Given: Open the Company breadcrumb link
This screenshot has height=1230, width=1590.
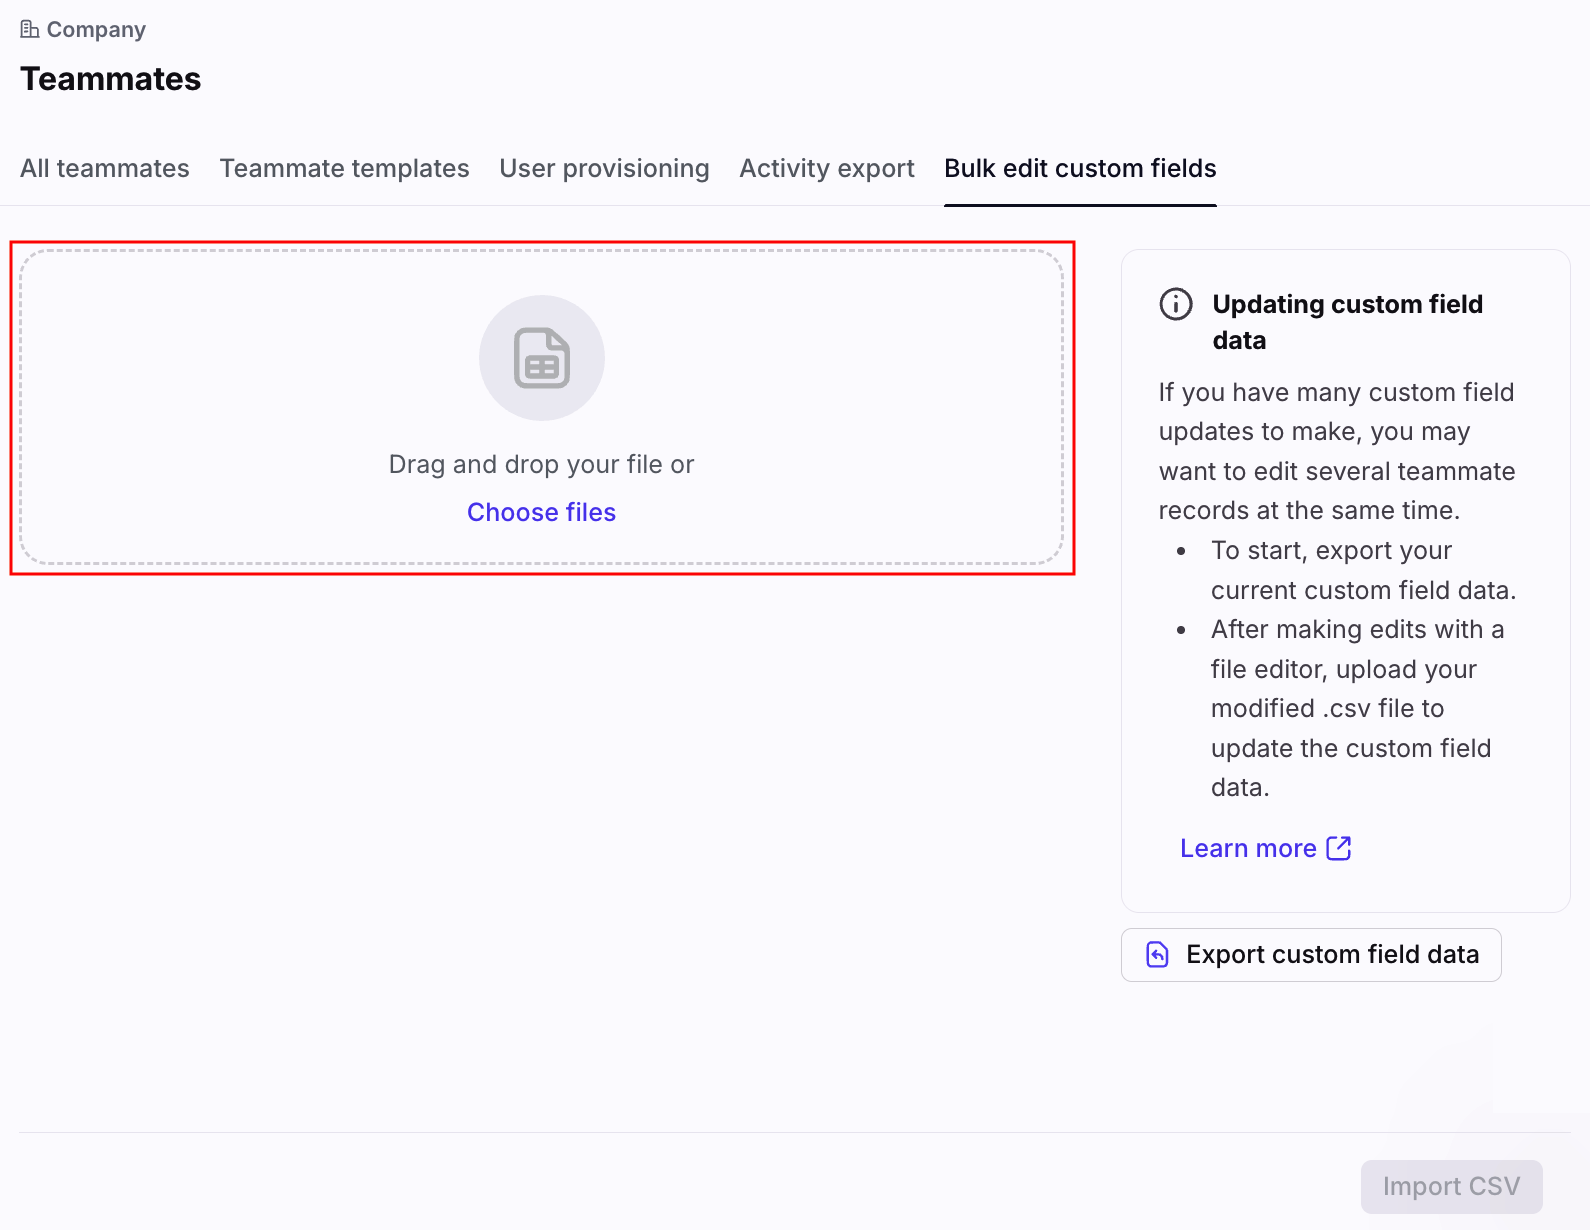Looking at the screenshot, I should click(x=96, y=30).
